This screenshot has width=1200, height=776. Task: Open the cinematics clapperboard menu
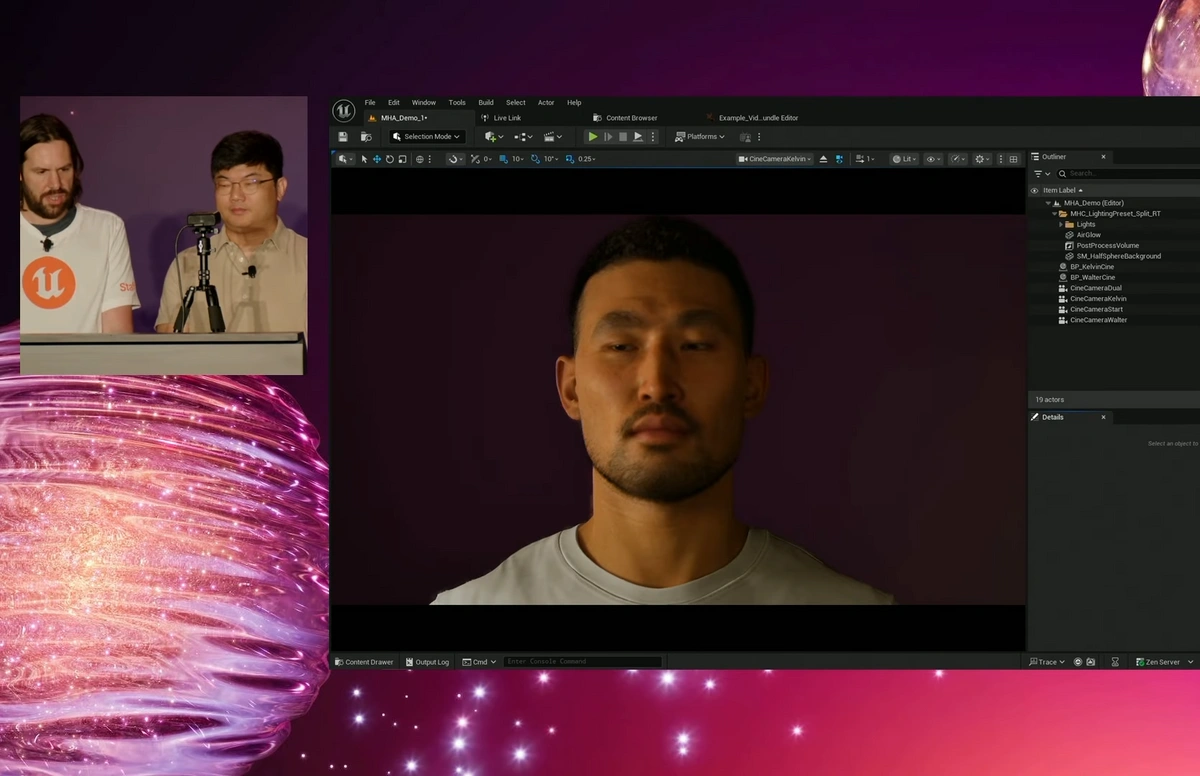pos(551,137)
